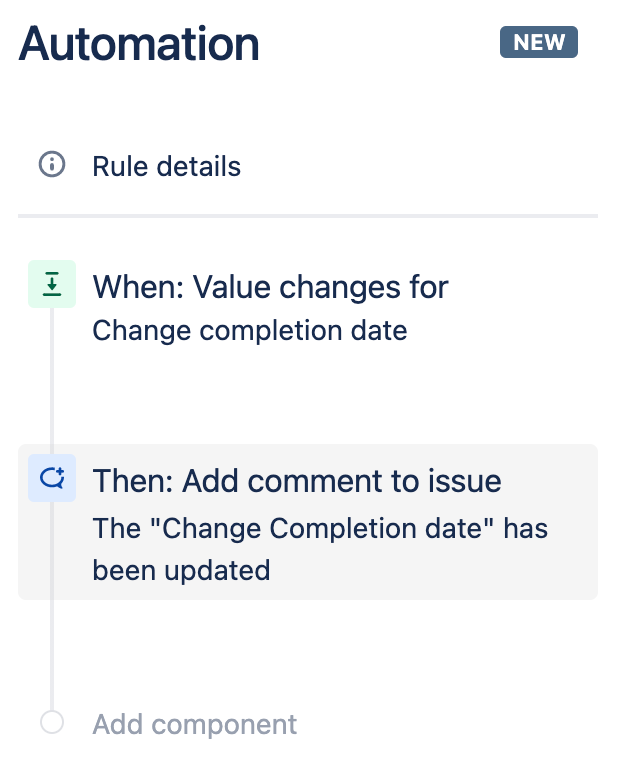Select the highlighted Add comment action card

pyautogui.click(x=308, y=522)
